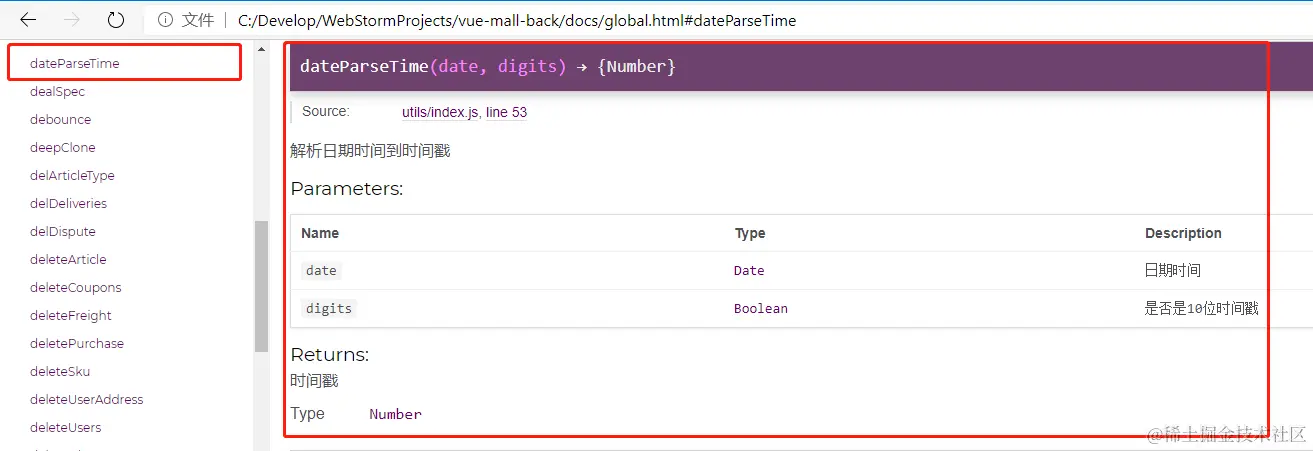
Task: Reload the page with the refresh icon
Action: tap(116, 20)
